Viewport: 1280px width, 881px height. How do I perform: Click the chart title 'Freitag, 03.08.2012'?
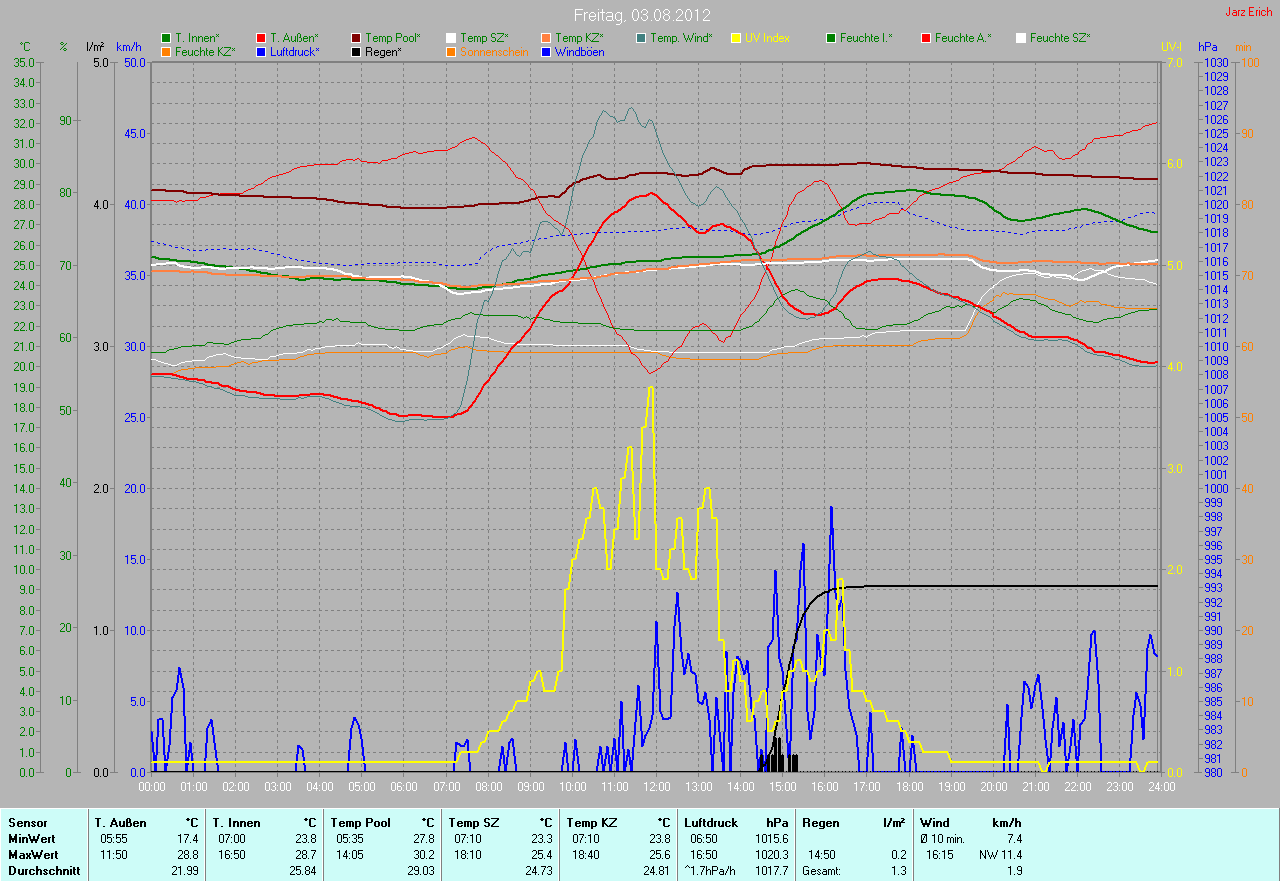[641, 15]
